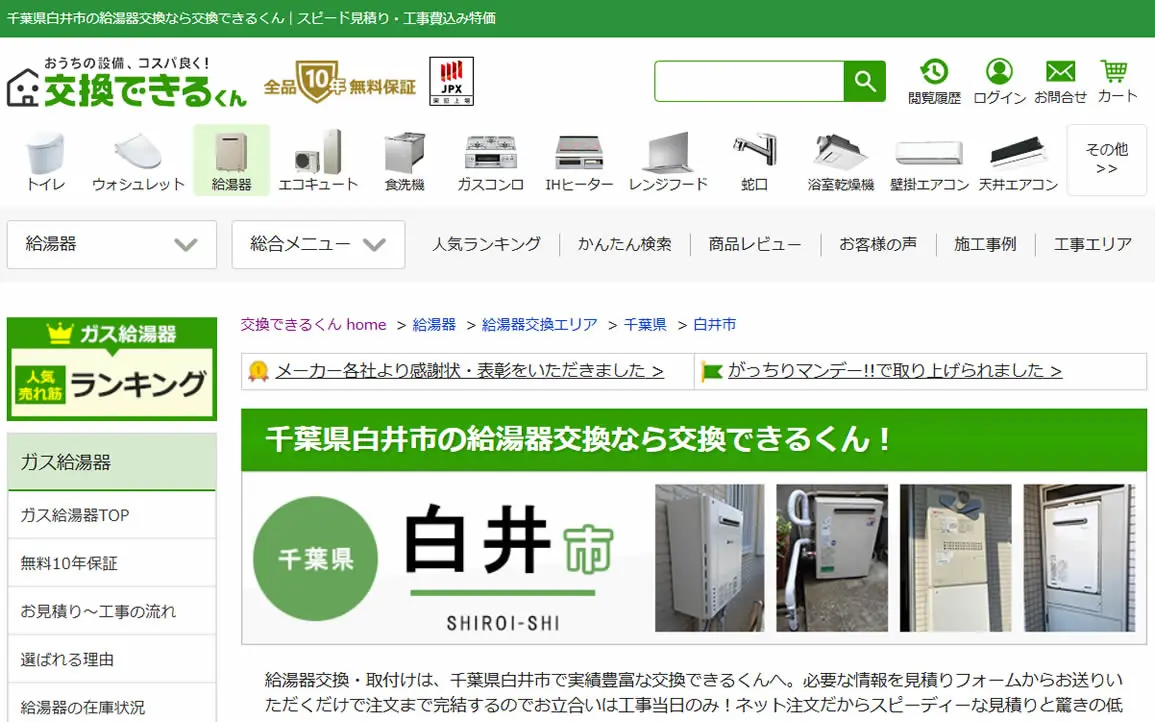Screen dimensions: 1155x722
Task: Open the がっちりマンデー!! feature link
Action: tap(894, 371)
